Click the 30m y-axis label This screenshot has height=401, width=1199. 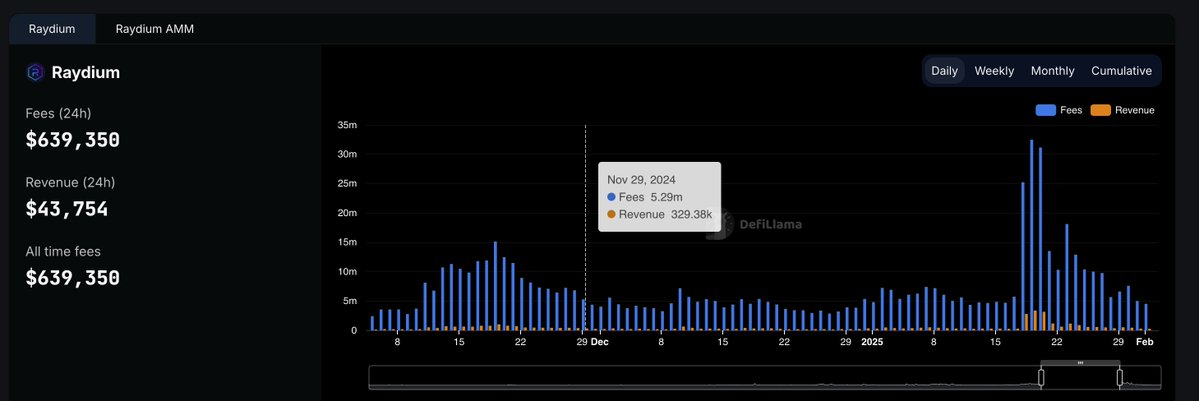[x=347, y=154]
